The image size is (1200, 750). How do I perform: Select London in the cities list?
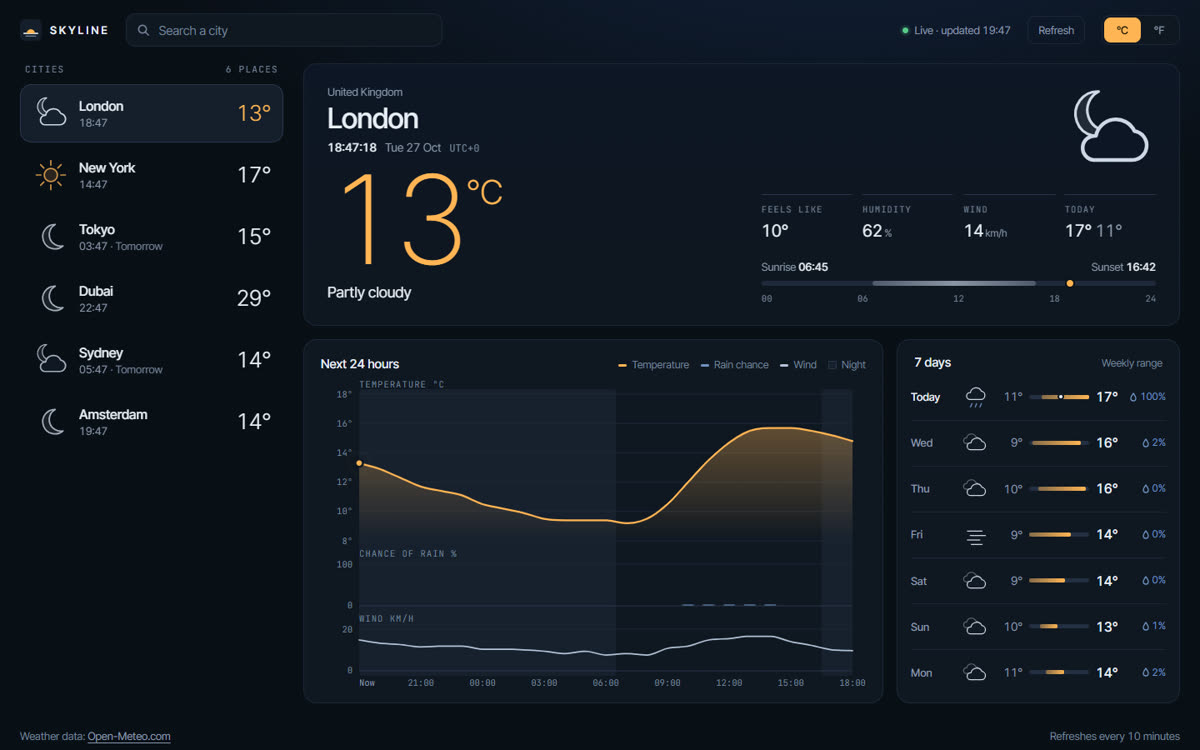tap(152, 113)
